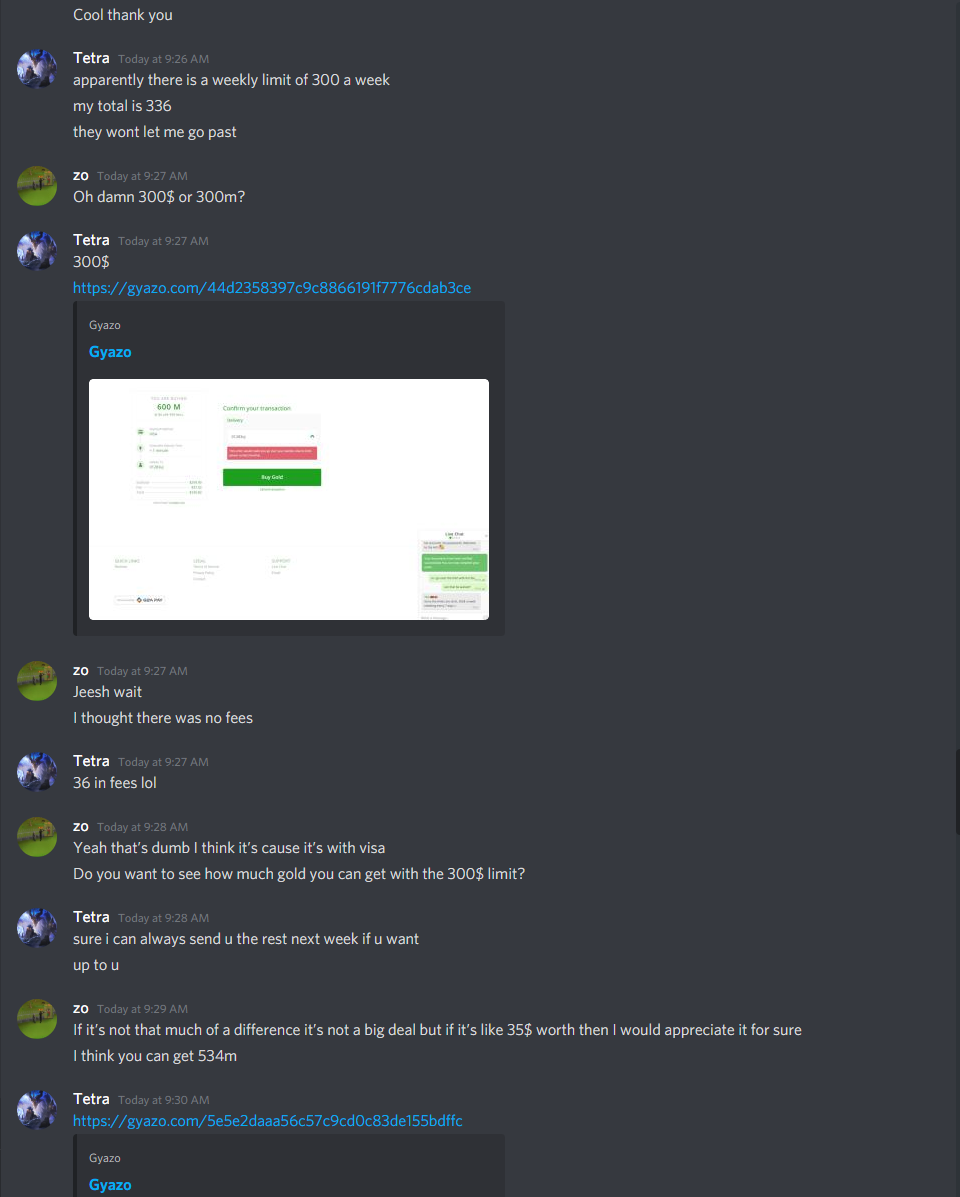This screenshot has width=960, height=1197.
Task: Open the gyazo link ending in 155bdffc
Action: pos(267,1121)
